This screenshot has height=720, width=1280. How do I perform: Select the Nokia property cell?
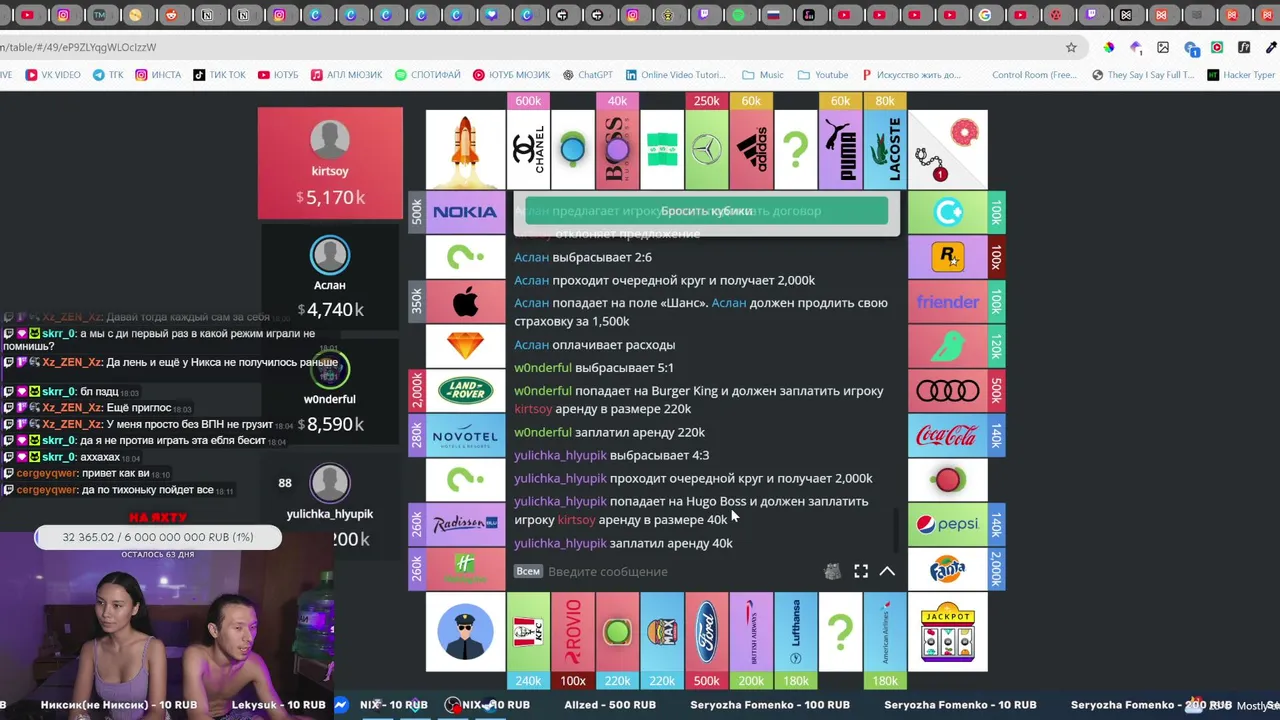pos(465,212)
